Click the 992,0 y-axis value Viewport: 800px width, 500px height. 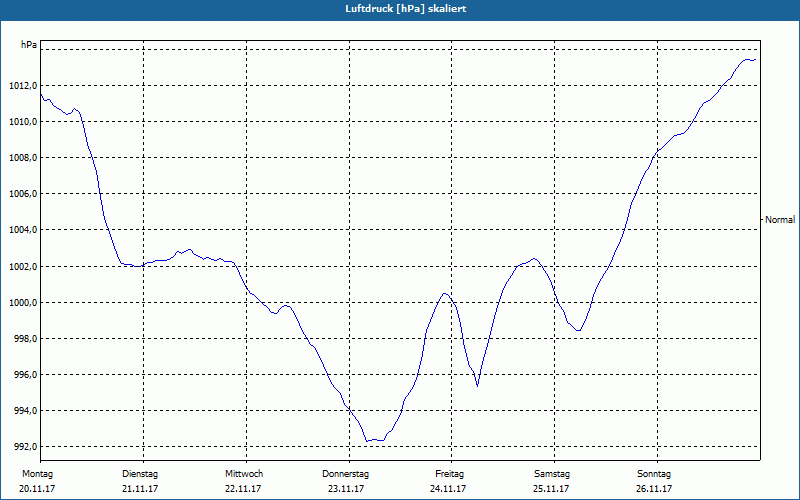click(x=26, y=447)
